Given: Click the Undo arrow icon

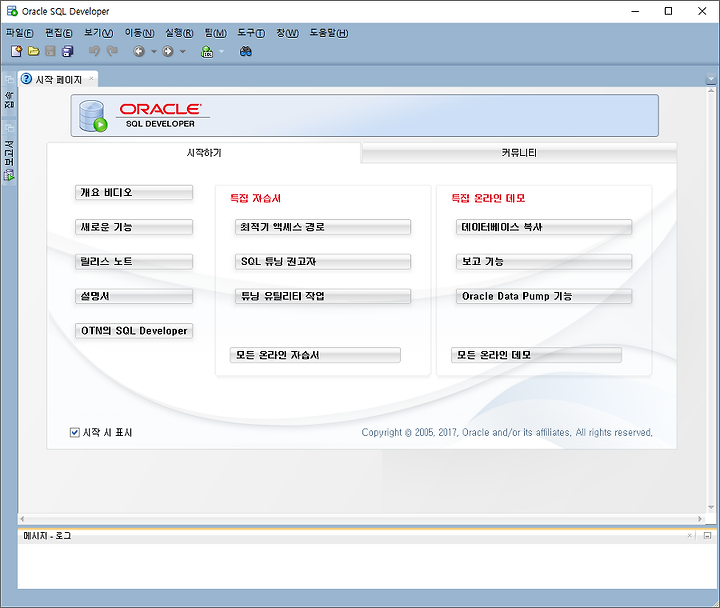Looking at the screenshot, I should (x=95, y=51).
